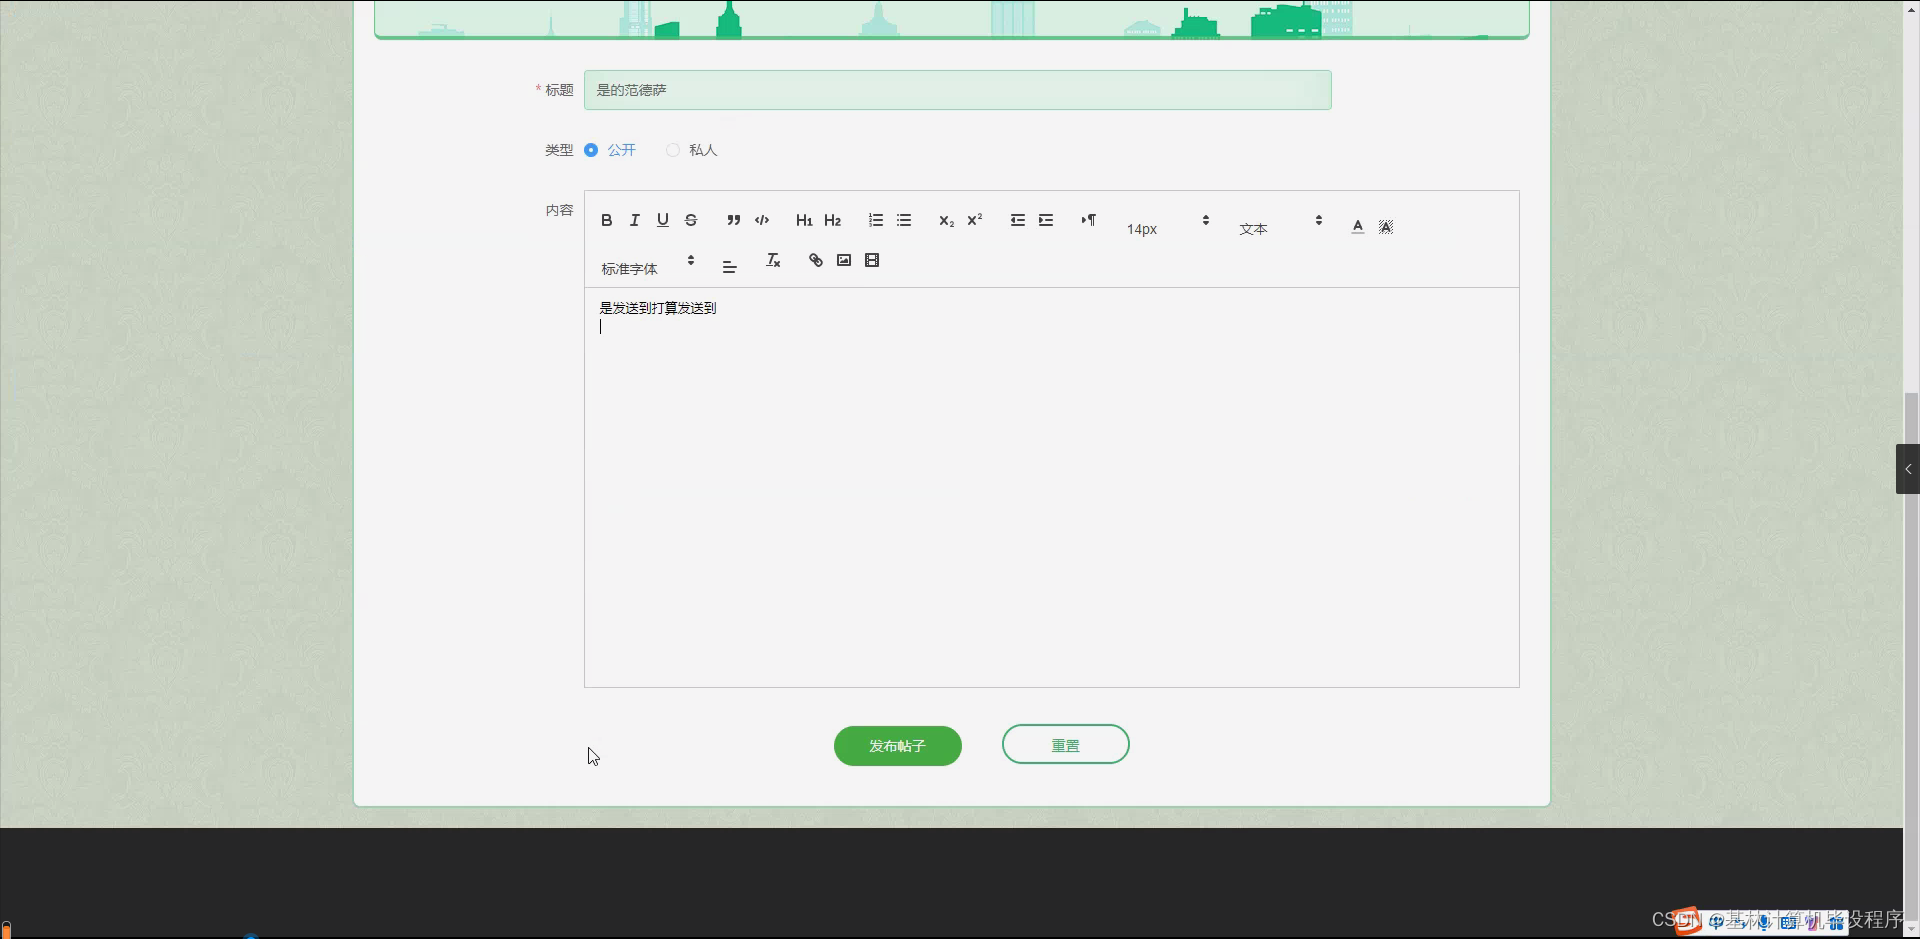Click the 发布帖子 button
Screen dimensions: 1920x939
898,746
